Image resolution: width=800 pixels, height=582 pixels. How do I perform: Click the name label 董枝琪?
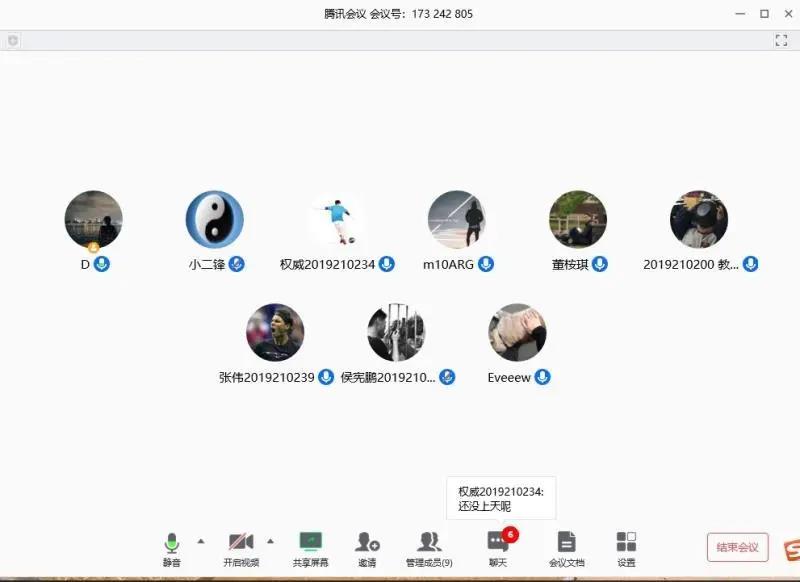(570, 264)
